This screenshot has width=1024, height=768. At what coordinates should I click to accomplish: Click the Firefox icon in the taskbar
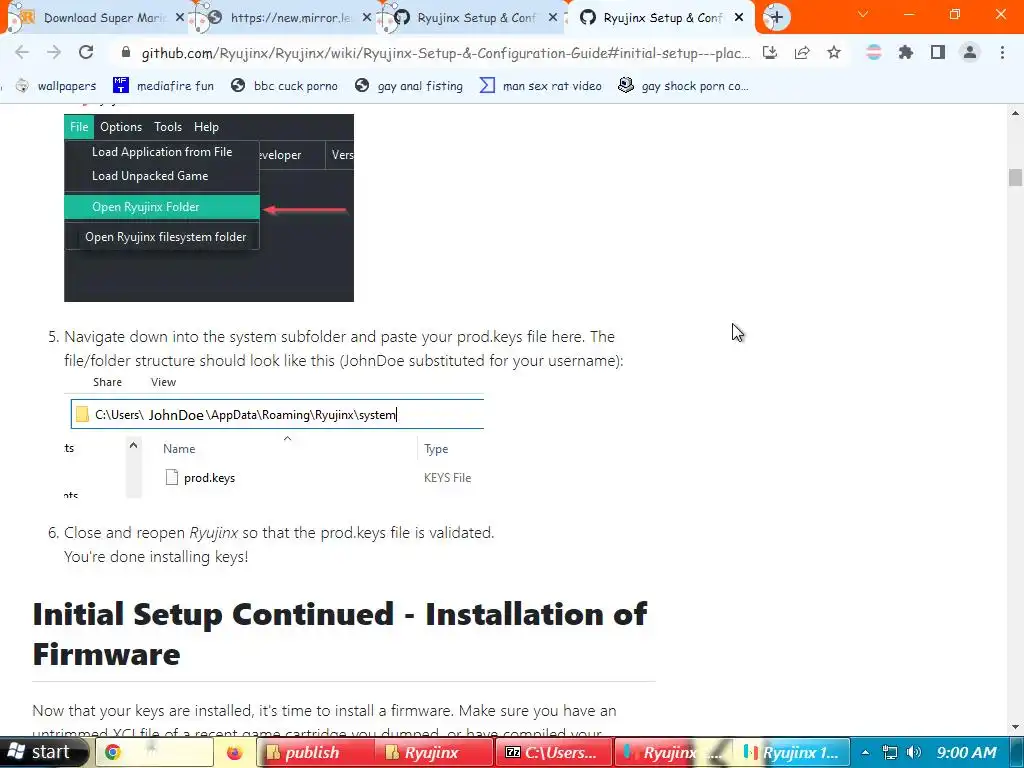point(234,752)
